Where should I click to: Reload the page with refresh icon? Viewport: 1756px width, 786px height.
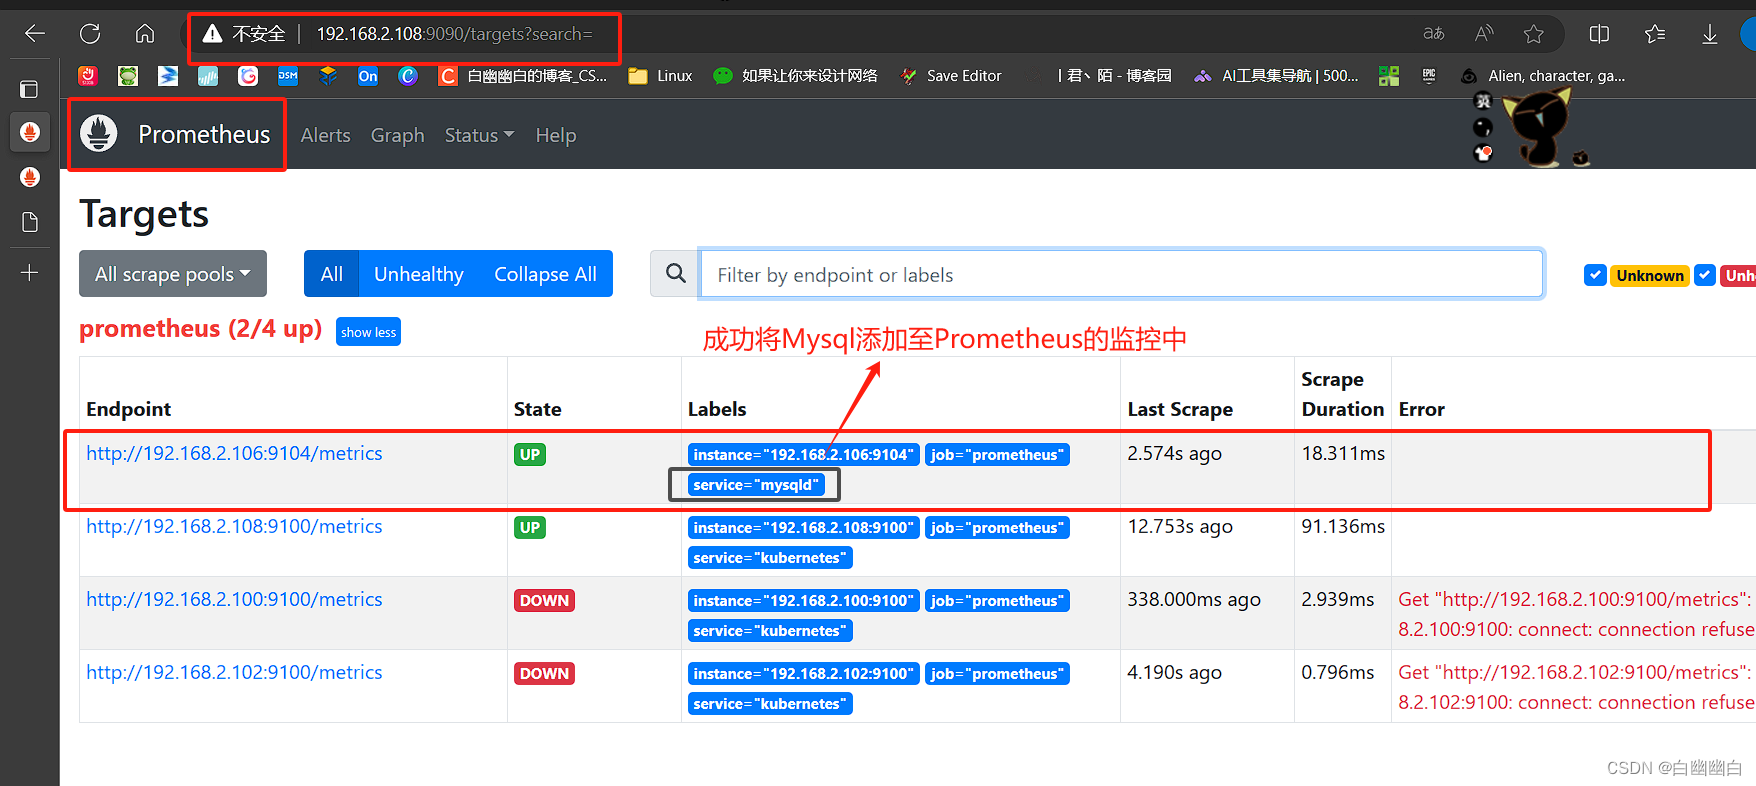point(90,34)
